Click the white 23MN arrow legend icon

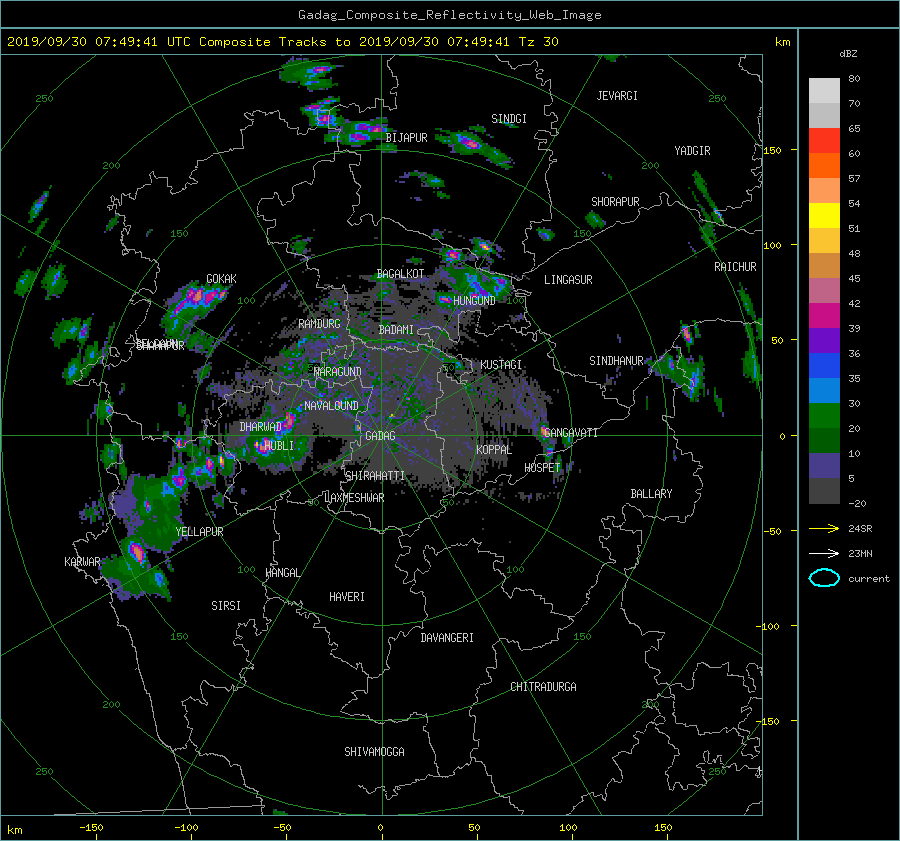(x=824, y=553)
